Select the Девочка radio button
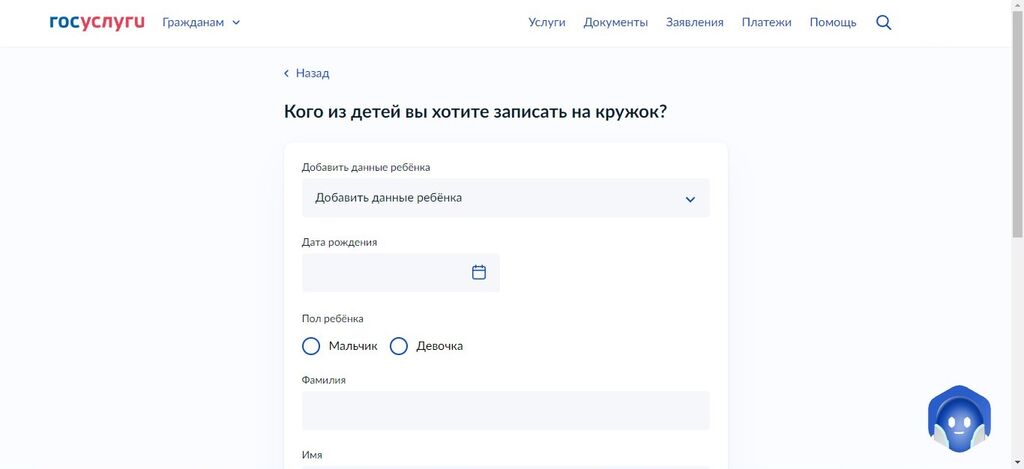This screenshot has height=469, width=1024. point(398,346)
